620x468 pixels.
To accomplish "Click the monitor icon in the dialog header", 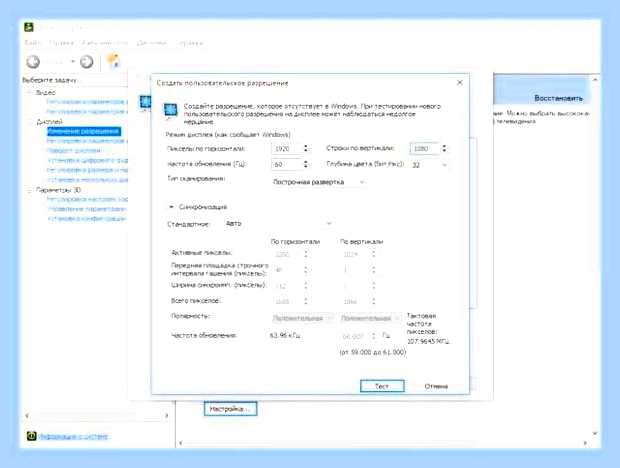I will tap(170, 110).
